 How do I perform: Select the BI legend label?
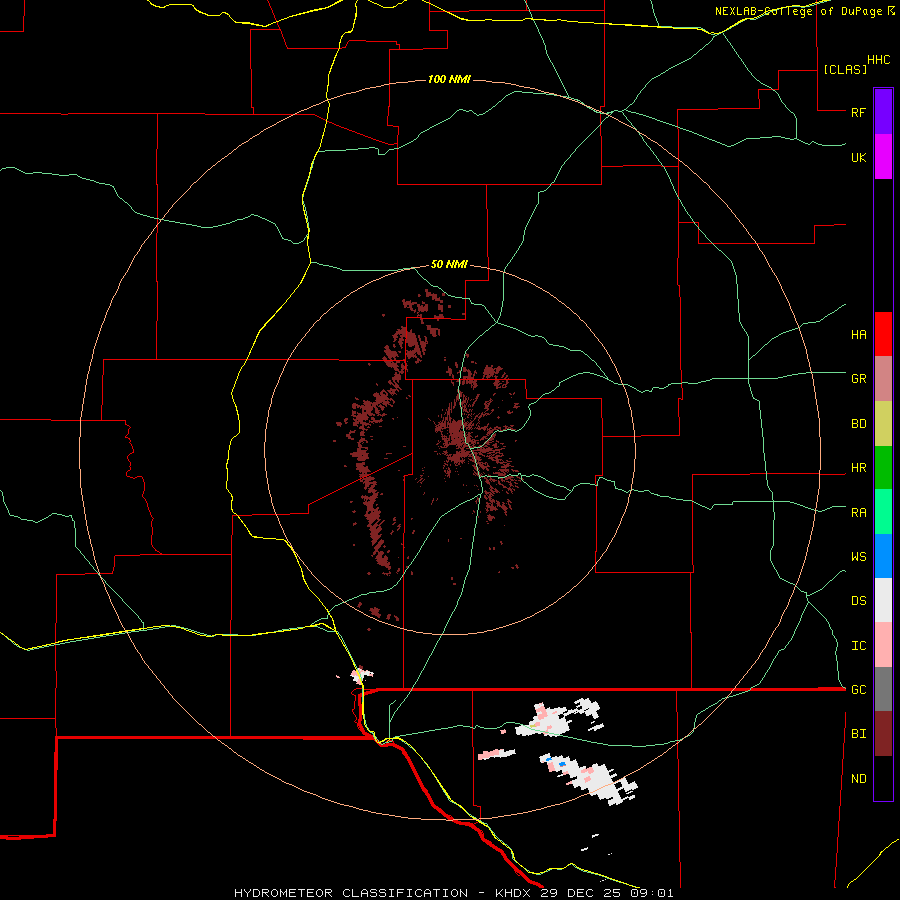pos(858,734)
